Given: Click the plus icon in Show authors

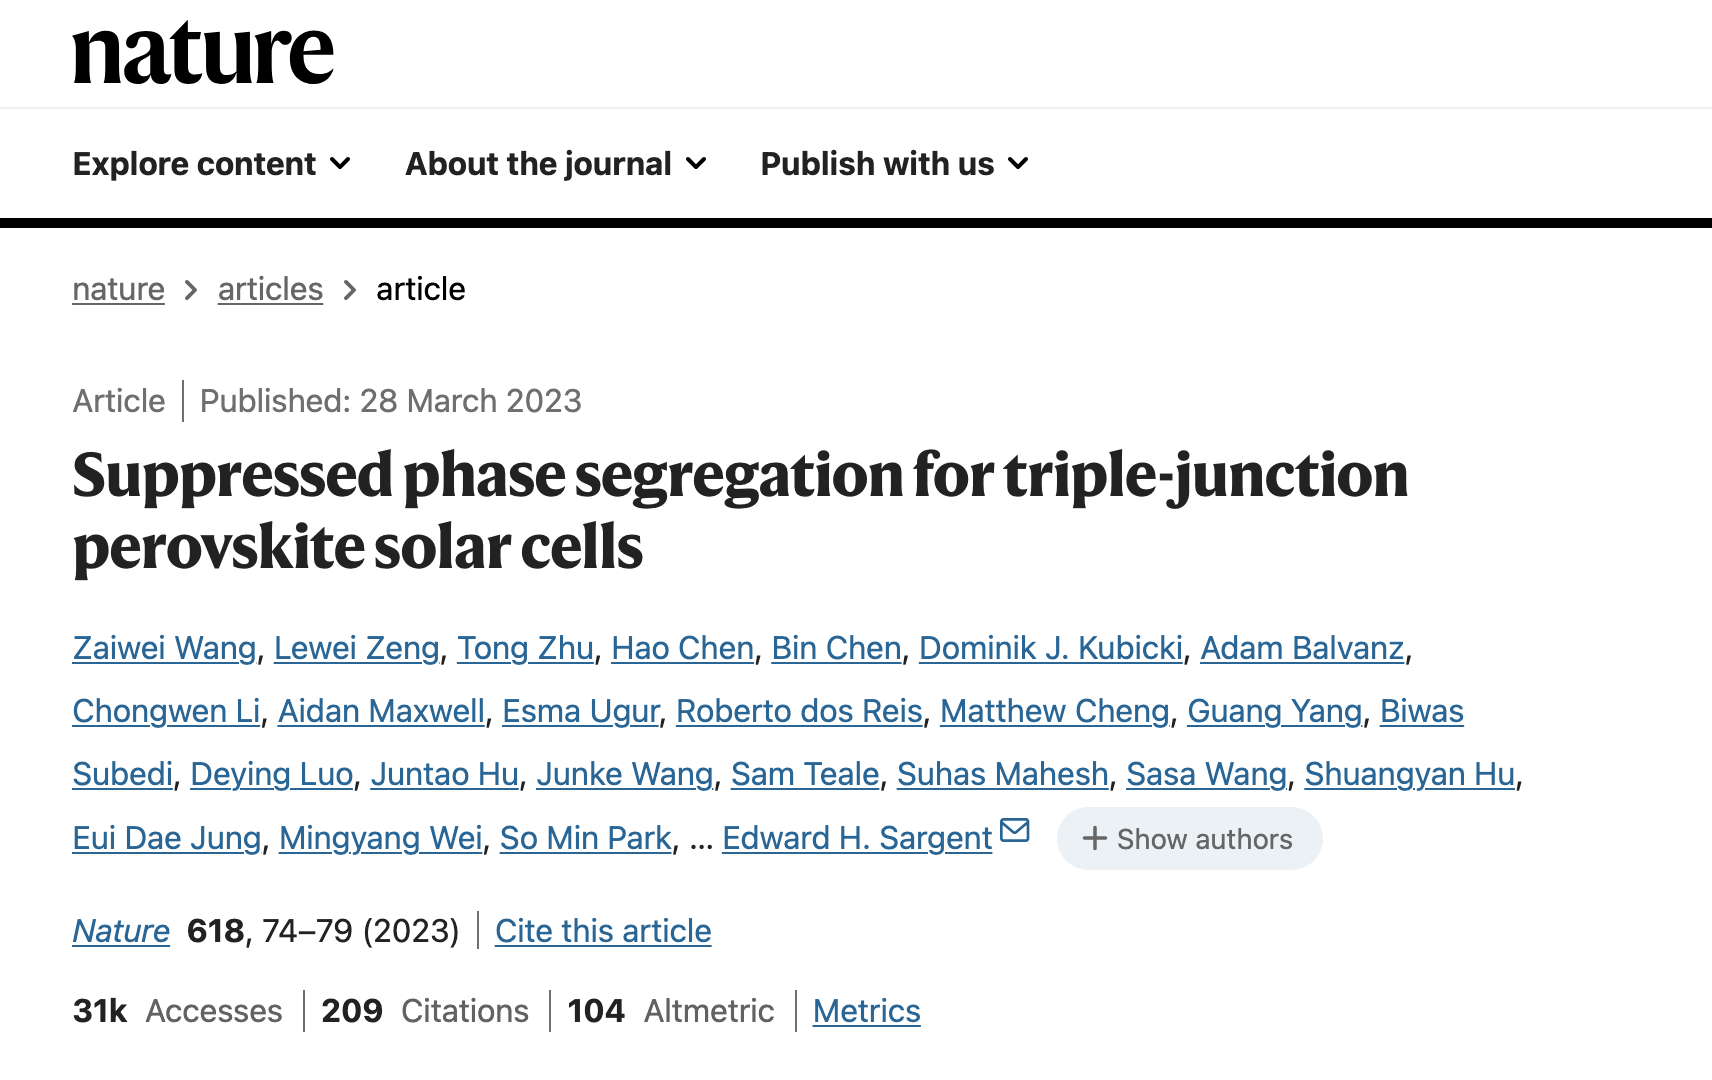Looking at the screenshot, I should [x=1095, y=838].
